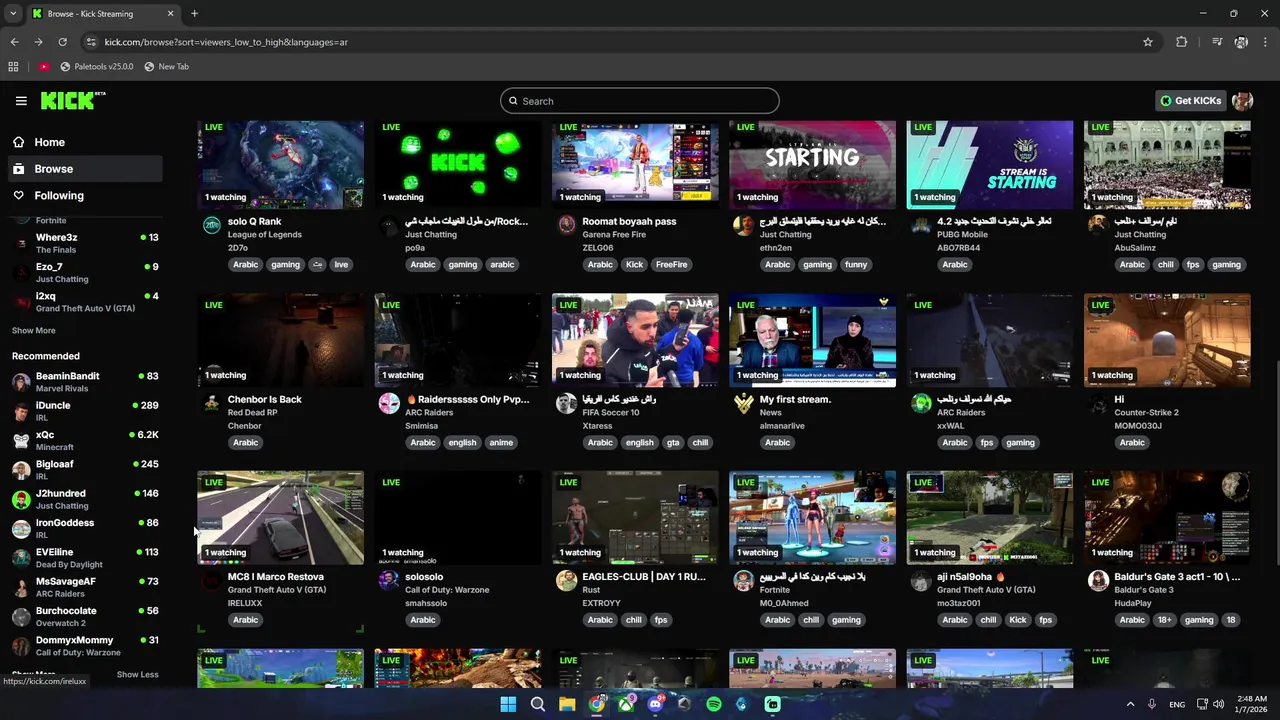This screenshot has height=720, width=1280.
Task: Open solo Q Rank stream thumbnail
Action: 281,165
